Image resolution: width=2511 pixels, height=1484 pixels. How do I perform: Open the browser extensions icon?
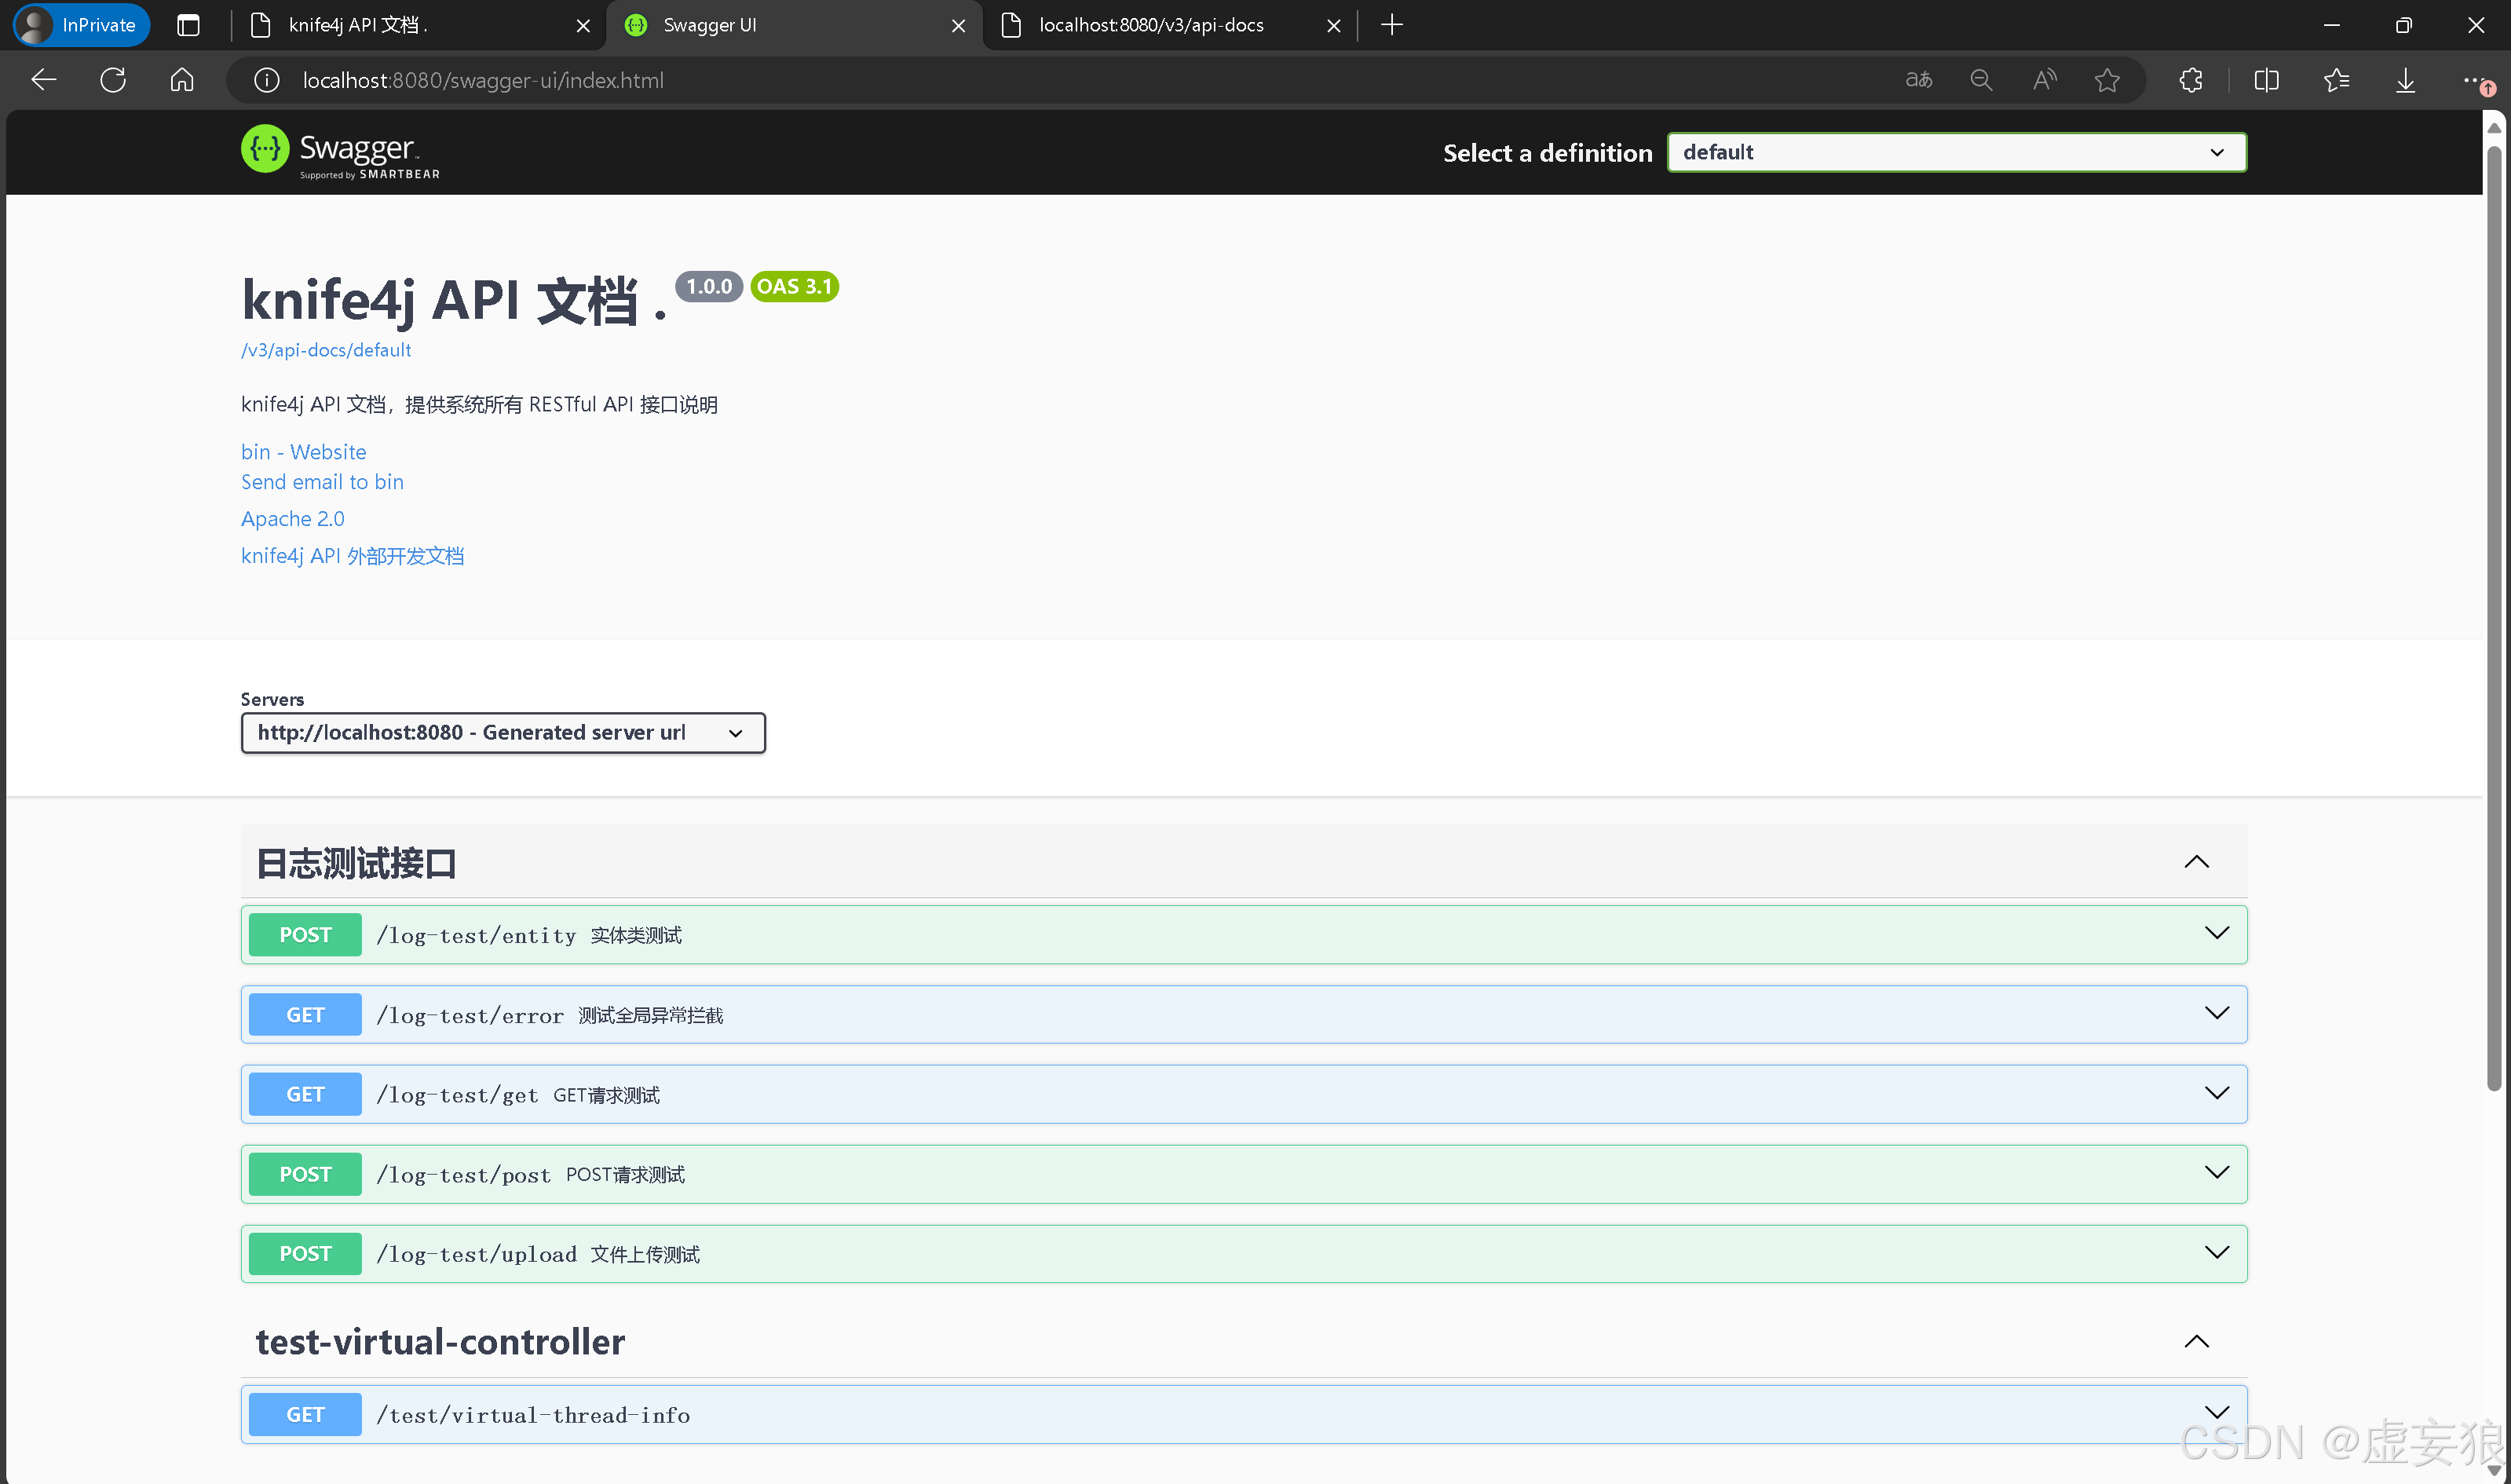tap(2190, 80)
